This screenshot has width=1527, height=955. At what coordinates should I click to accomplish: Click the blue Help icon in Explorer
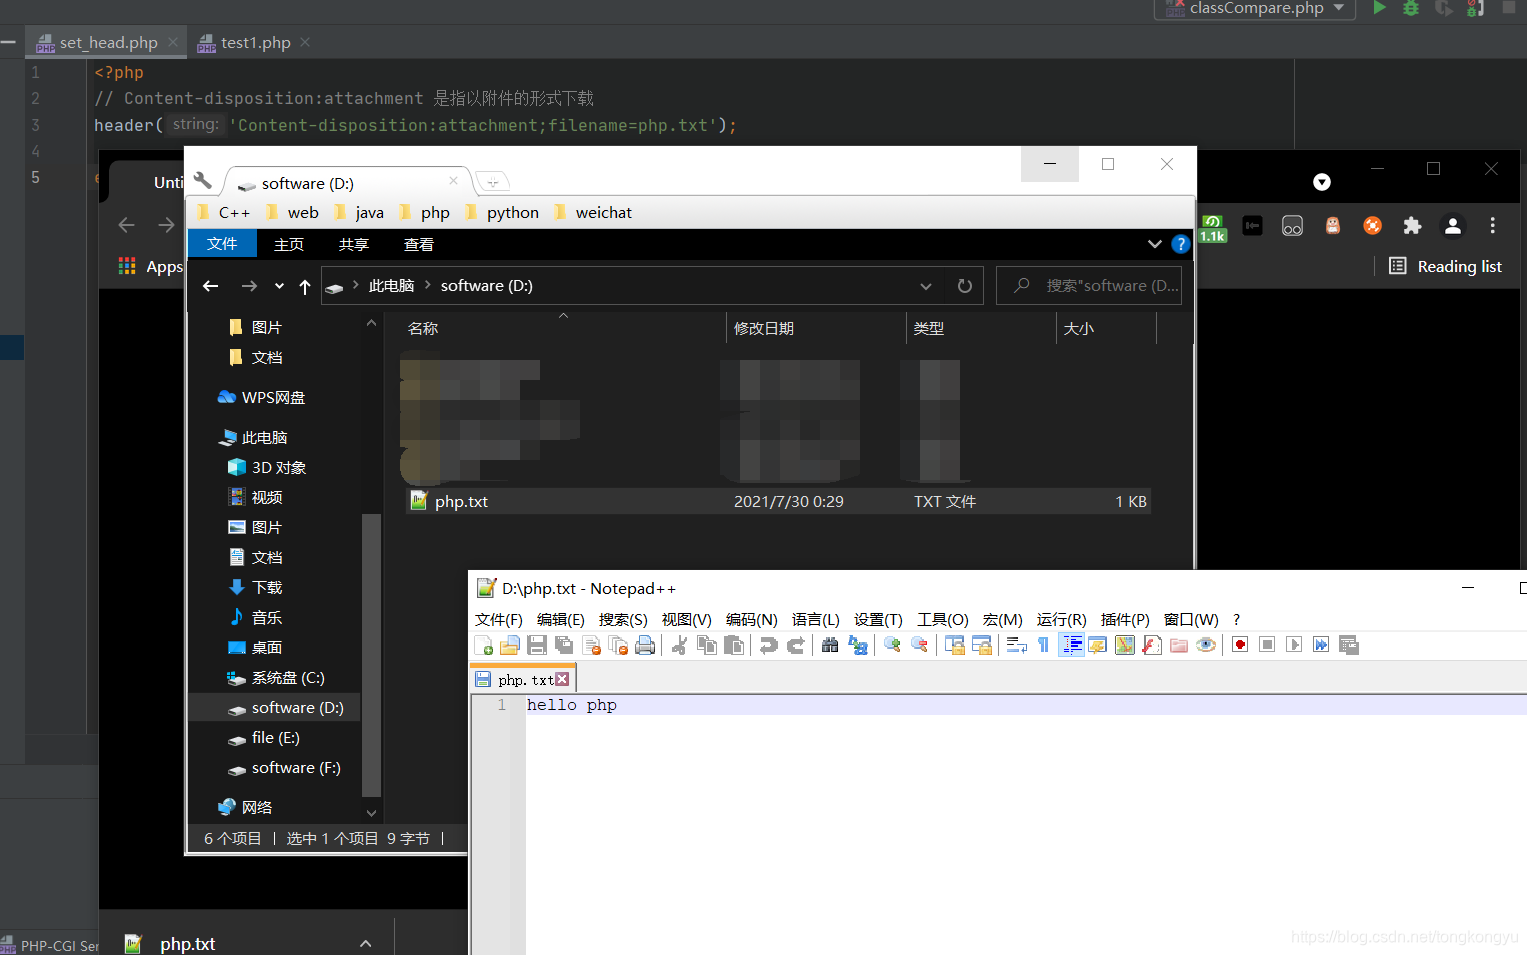click(x=1180, y=244)
